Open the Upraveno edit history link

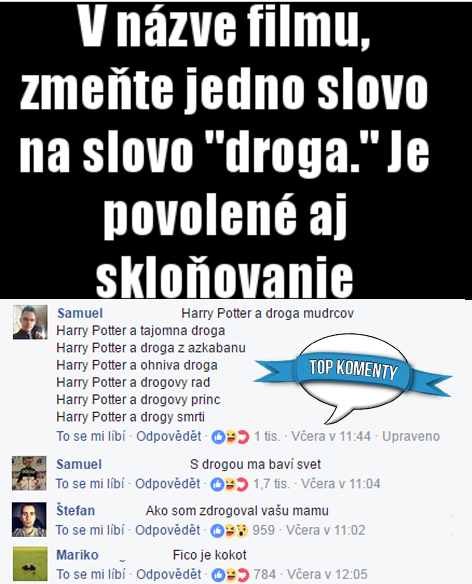pos(411,436)
